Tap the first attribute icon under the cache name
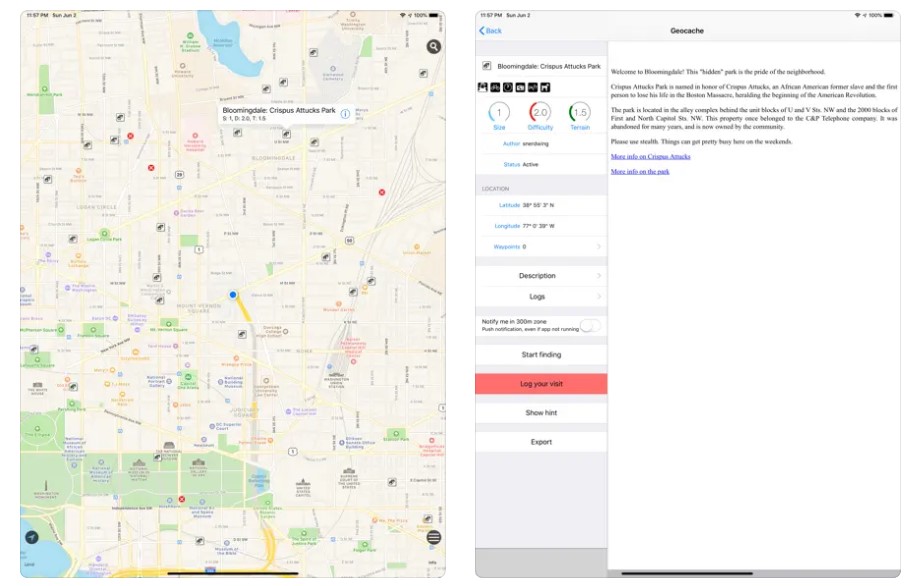 point(483,89)
